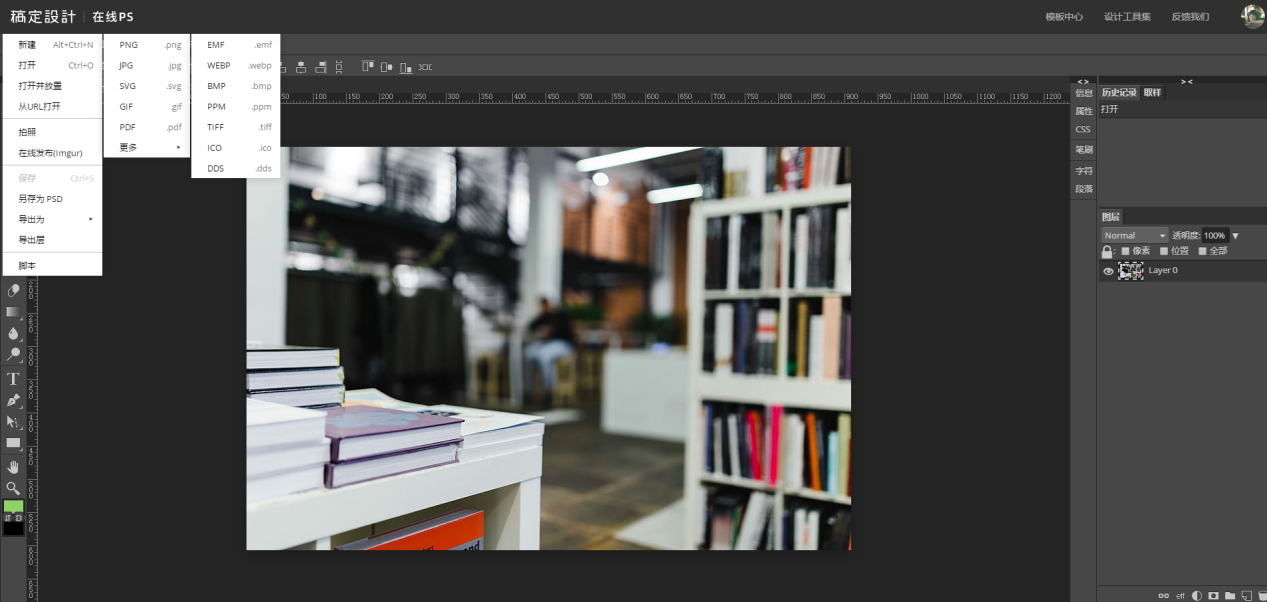Open 设计工具集 link
Viewport: 1267px width, 602px height.
1127,17
